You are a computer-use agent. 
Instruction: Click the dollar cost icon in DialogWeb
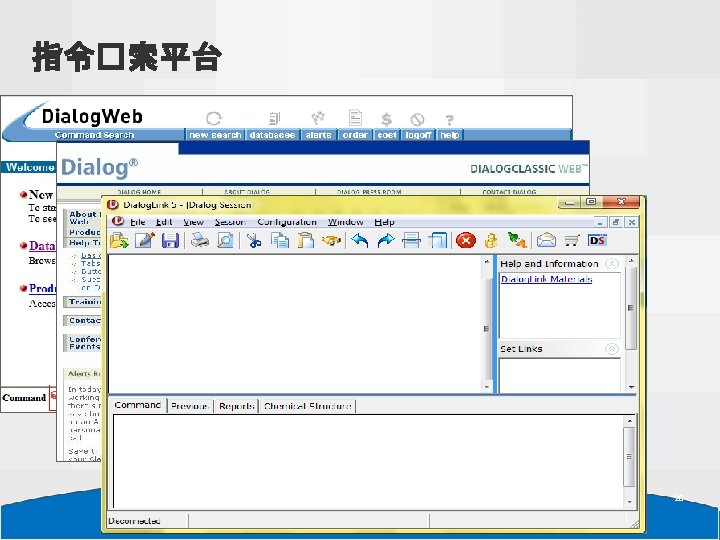click(387, 119)
